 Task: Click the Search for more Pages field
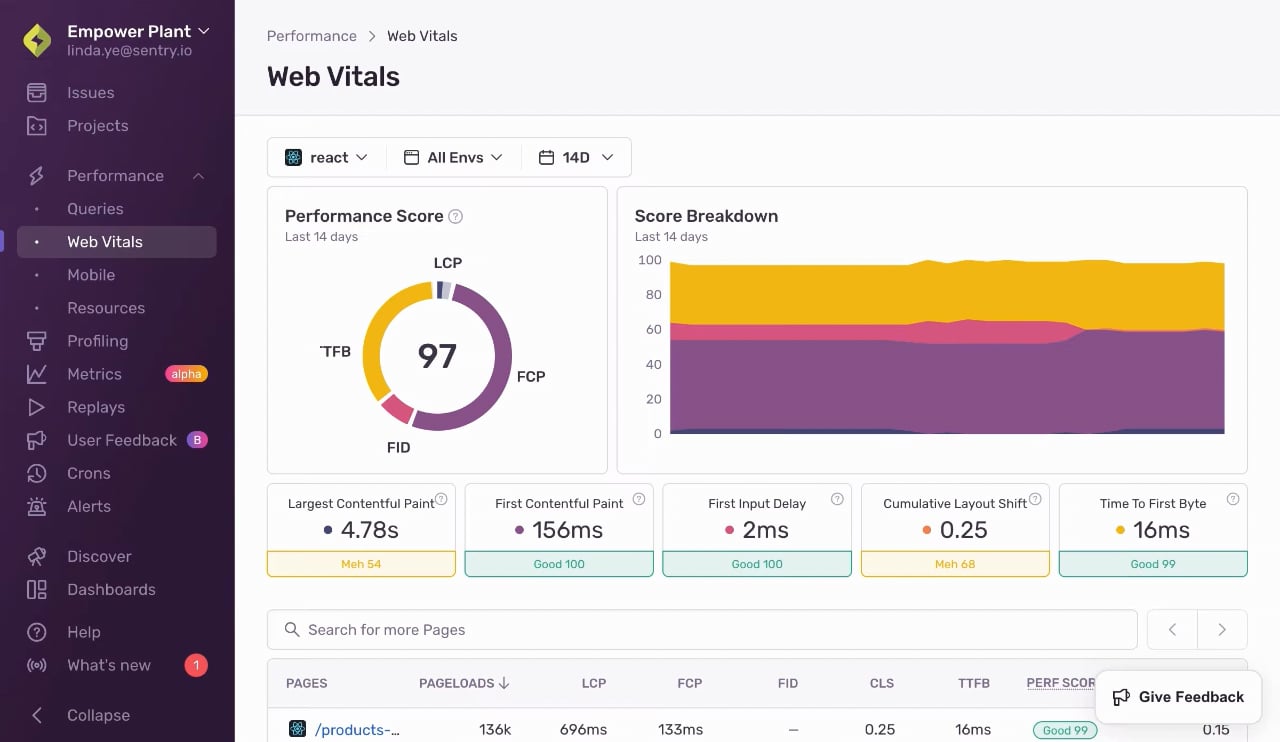pos(702,630)
